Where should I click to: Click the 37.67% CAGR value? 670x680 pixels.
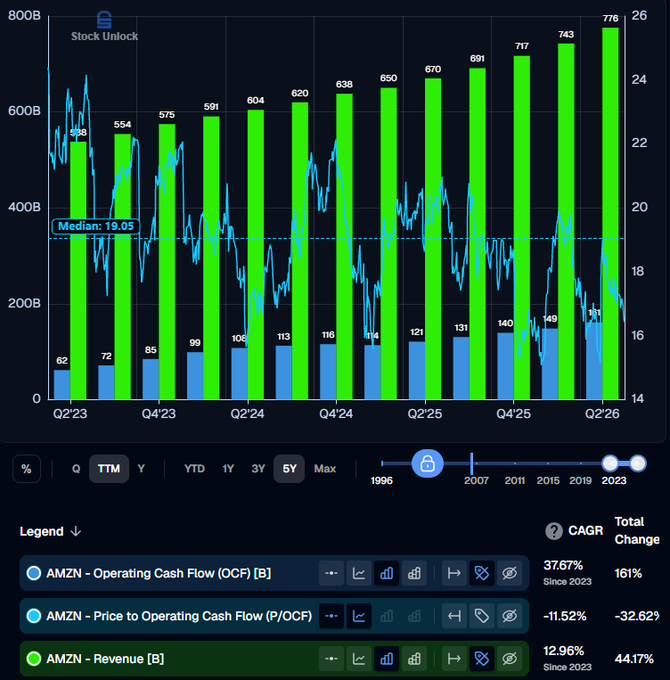[x=563, y=566]
